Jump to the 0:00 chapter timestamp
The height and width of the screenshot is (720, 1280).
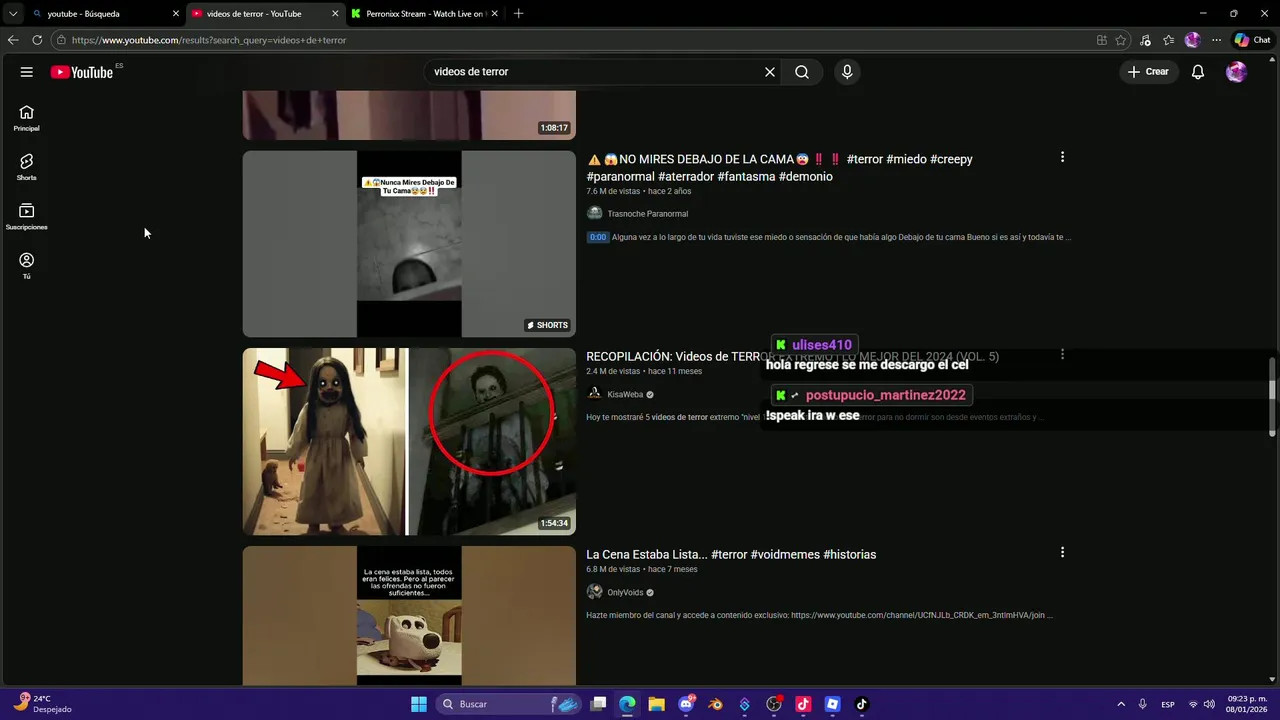tap(597, 237)
